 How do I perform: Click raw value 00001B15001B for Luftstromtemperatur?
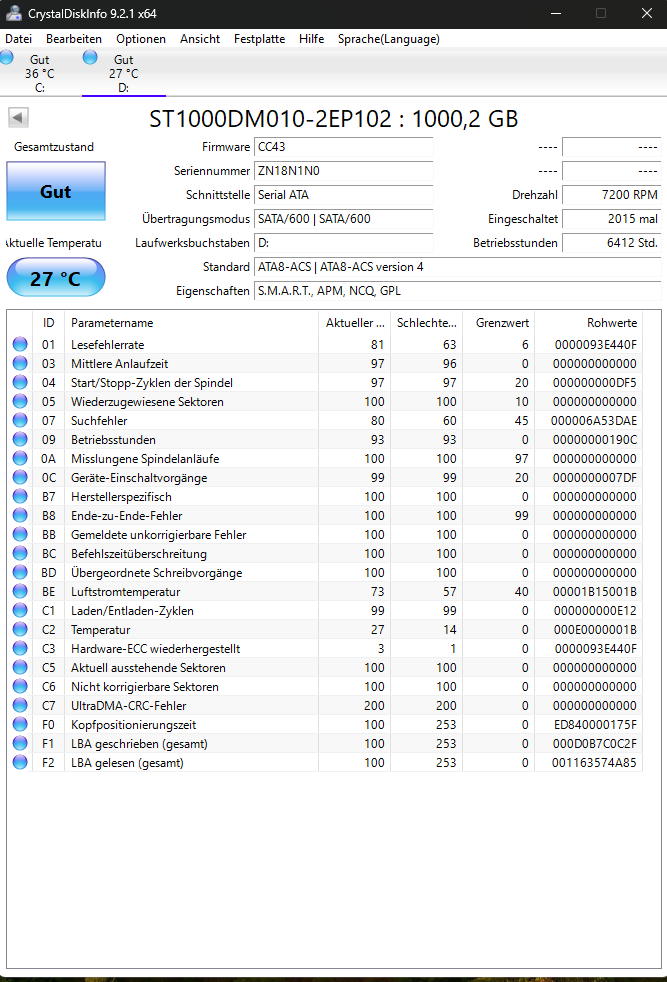click(x=595, y=592)
